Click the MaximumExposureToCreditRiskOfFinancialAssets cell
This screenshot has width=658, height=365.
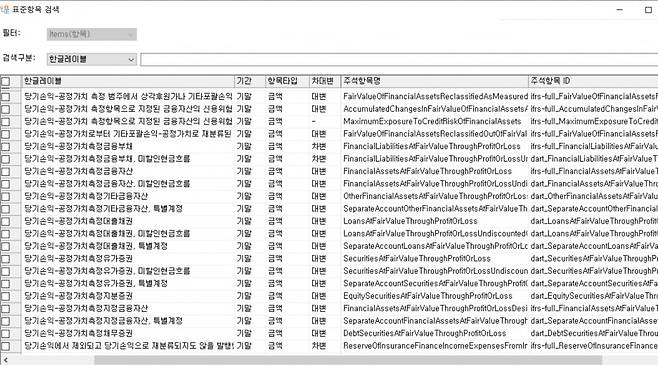click(x=432, y=121)
